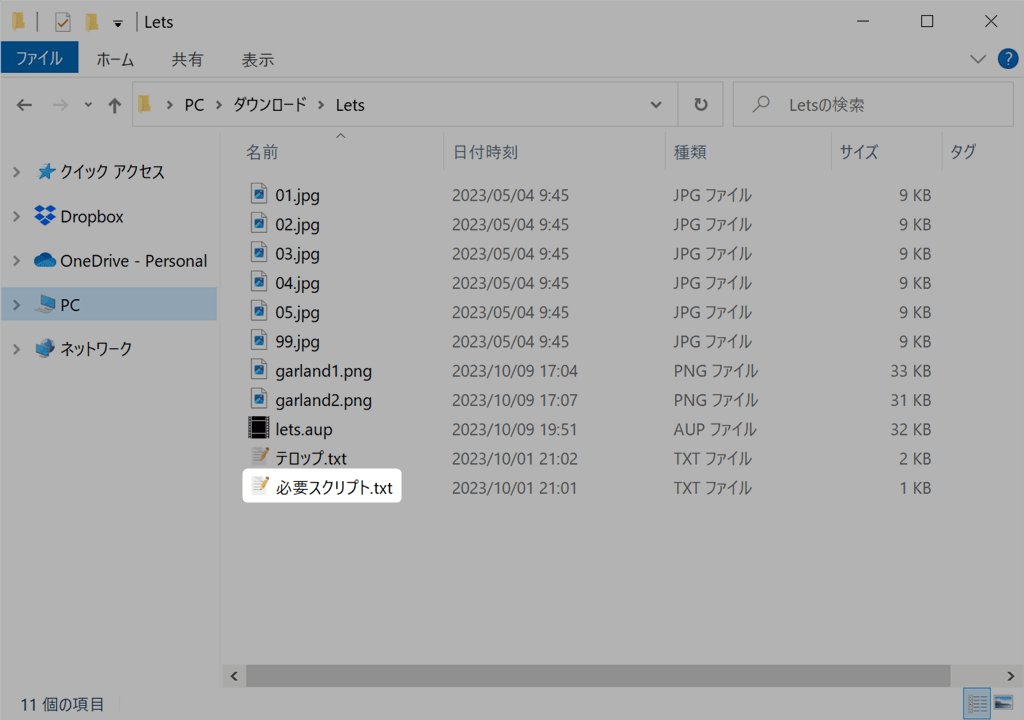Refresh the folder with the refresh icon
Viewport: 1024px width, 720px height.
pos(700,104)
